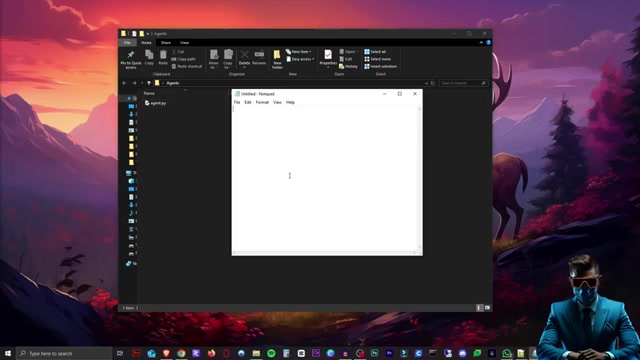This screenshot has height=360, width=640.
Task: Open Google Chrome from the taskbar
Action: coord(181,353)
